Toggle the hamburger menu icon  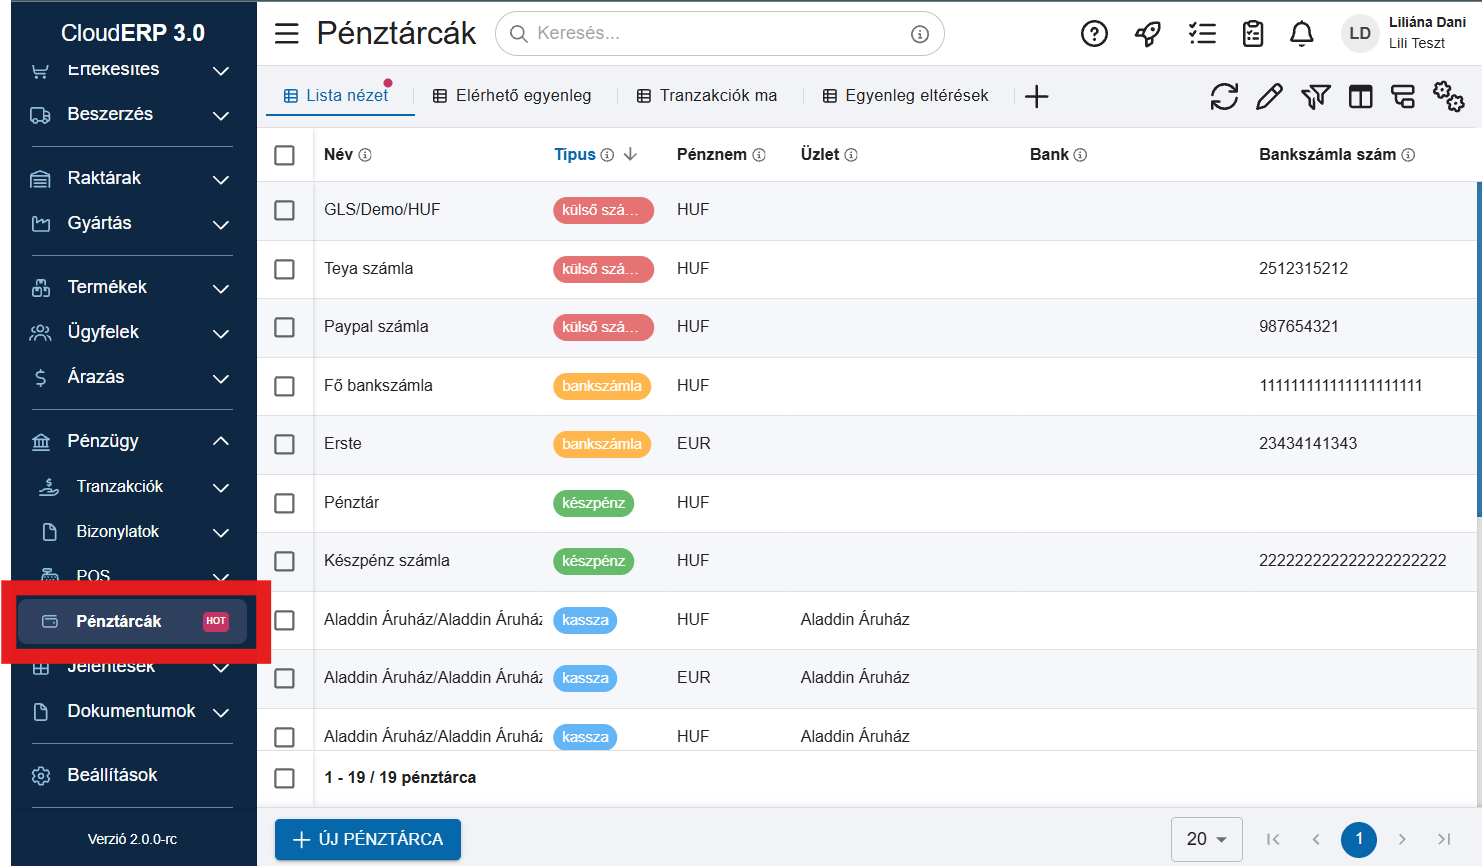(287, 34)
